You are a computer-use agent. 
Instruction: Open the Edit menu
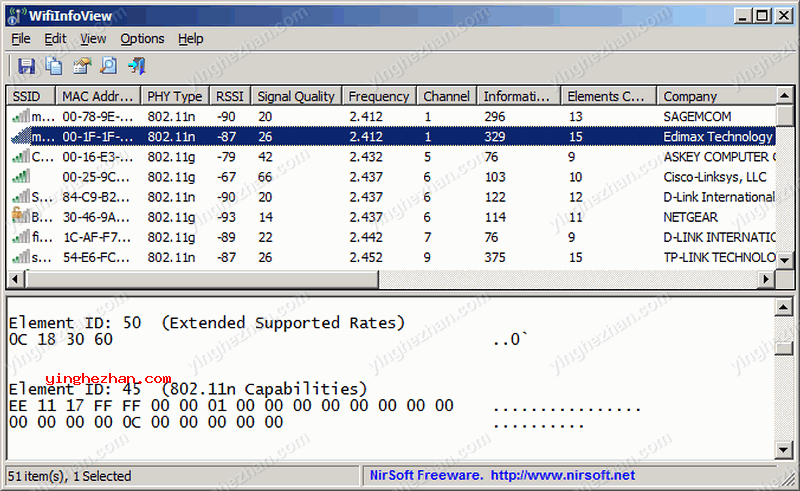click(x=55, y=39)
